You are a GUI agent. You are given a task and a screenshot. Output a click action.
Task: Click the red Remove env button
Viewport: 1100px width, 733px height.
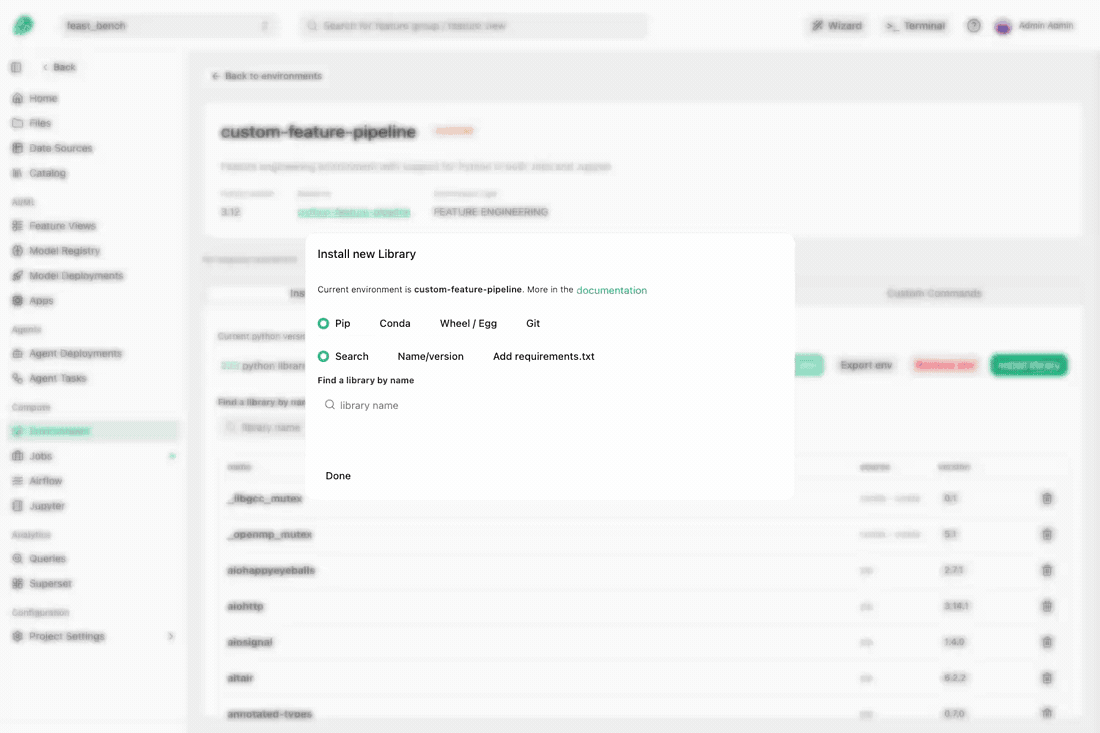(944, 365)
